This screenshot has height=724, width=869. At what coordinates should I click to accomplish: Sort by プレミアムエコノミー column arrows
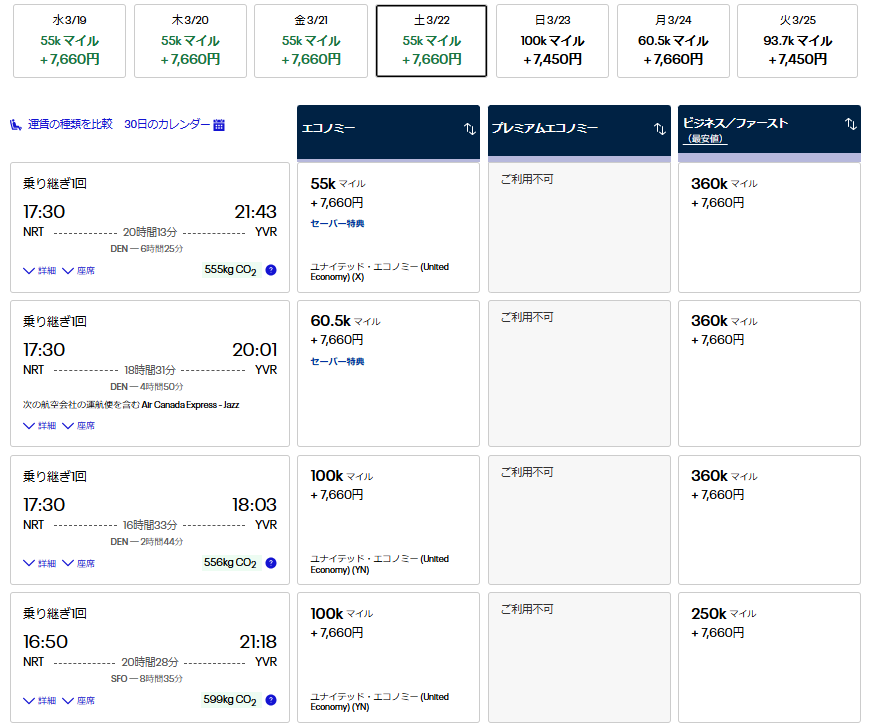[x=659, y=129]
